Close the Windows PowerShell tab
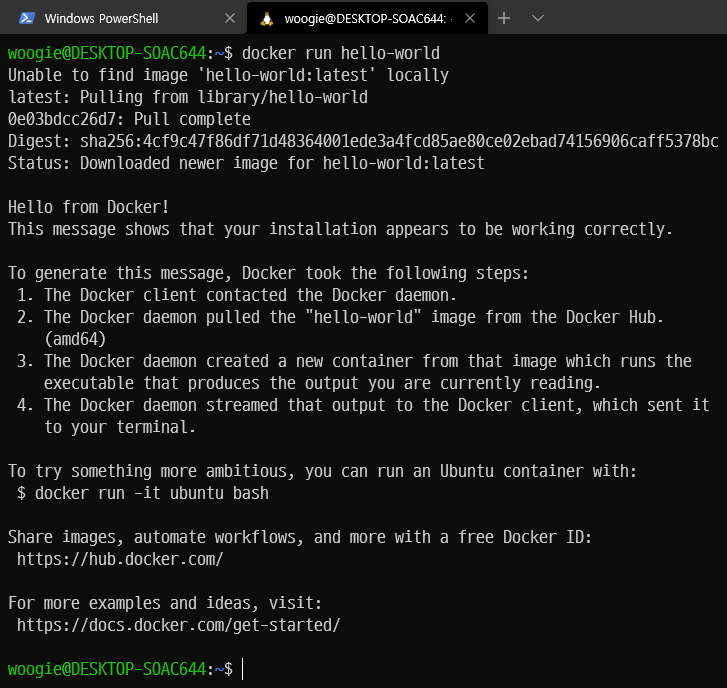 coord(230,19)
